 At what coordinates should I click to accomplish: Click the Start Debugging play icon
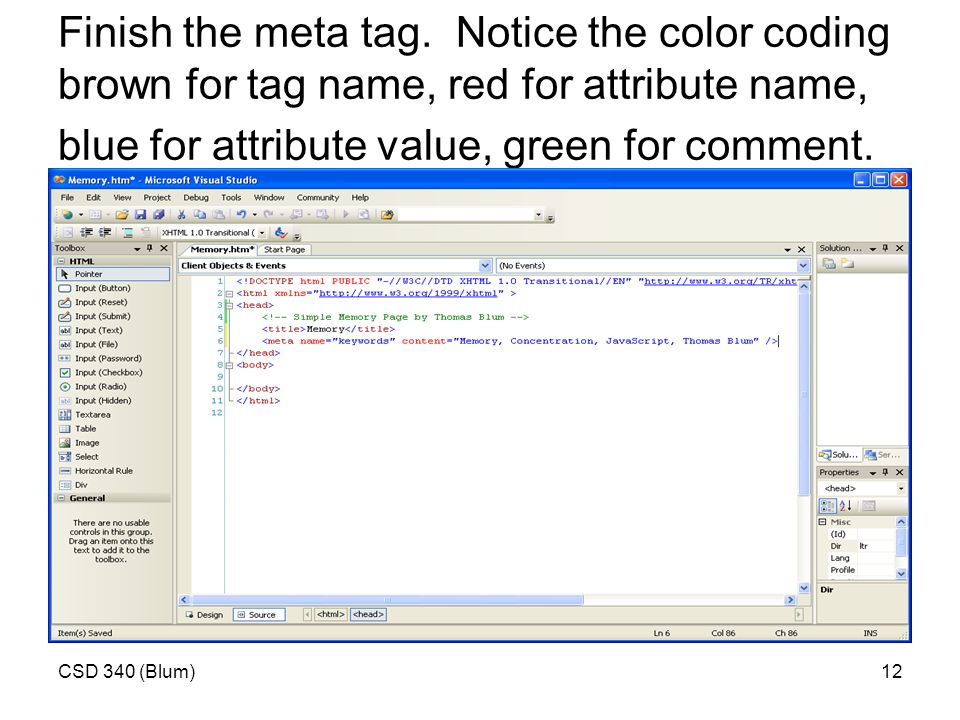345,215
